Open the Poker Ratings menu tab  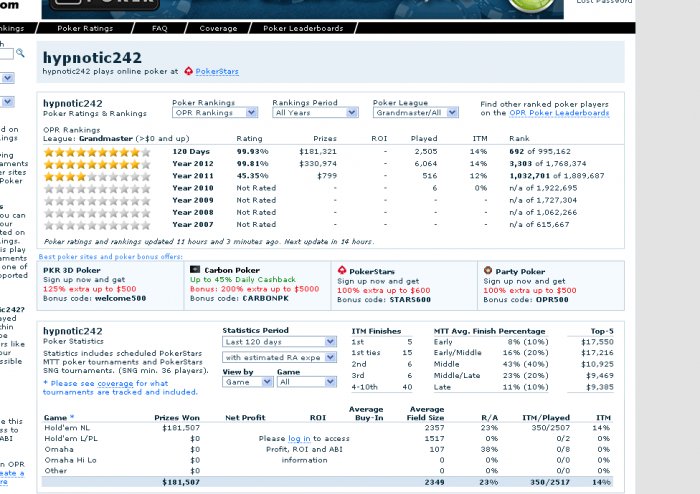[85, 28]
